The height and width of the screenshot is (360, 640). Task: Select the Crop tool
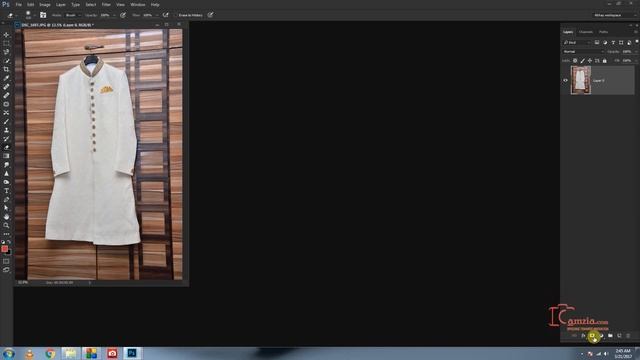[6, 69]
